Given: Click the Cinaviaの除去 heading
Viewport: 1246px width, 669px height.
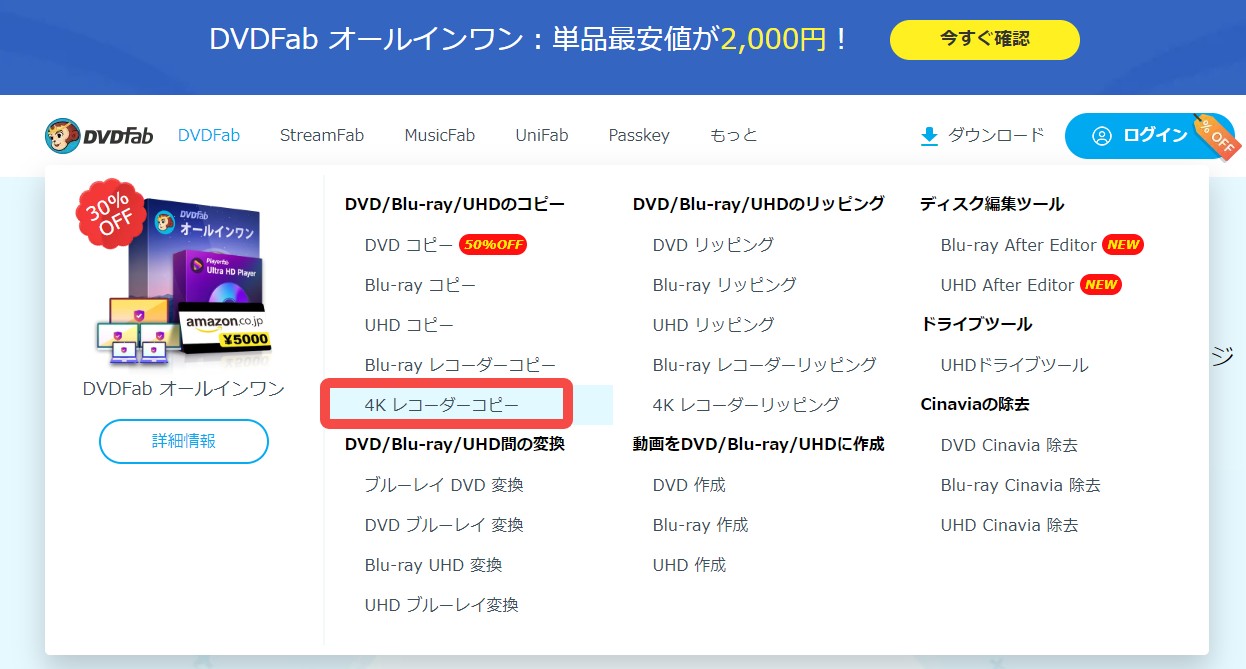Looking at the screenshot, I should coord(975,404).
